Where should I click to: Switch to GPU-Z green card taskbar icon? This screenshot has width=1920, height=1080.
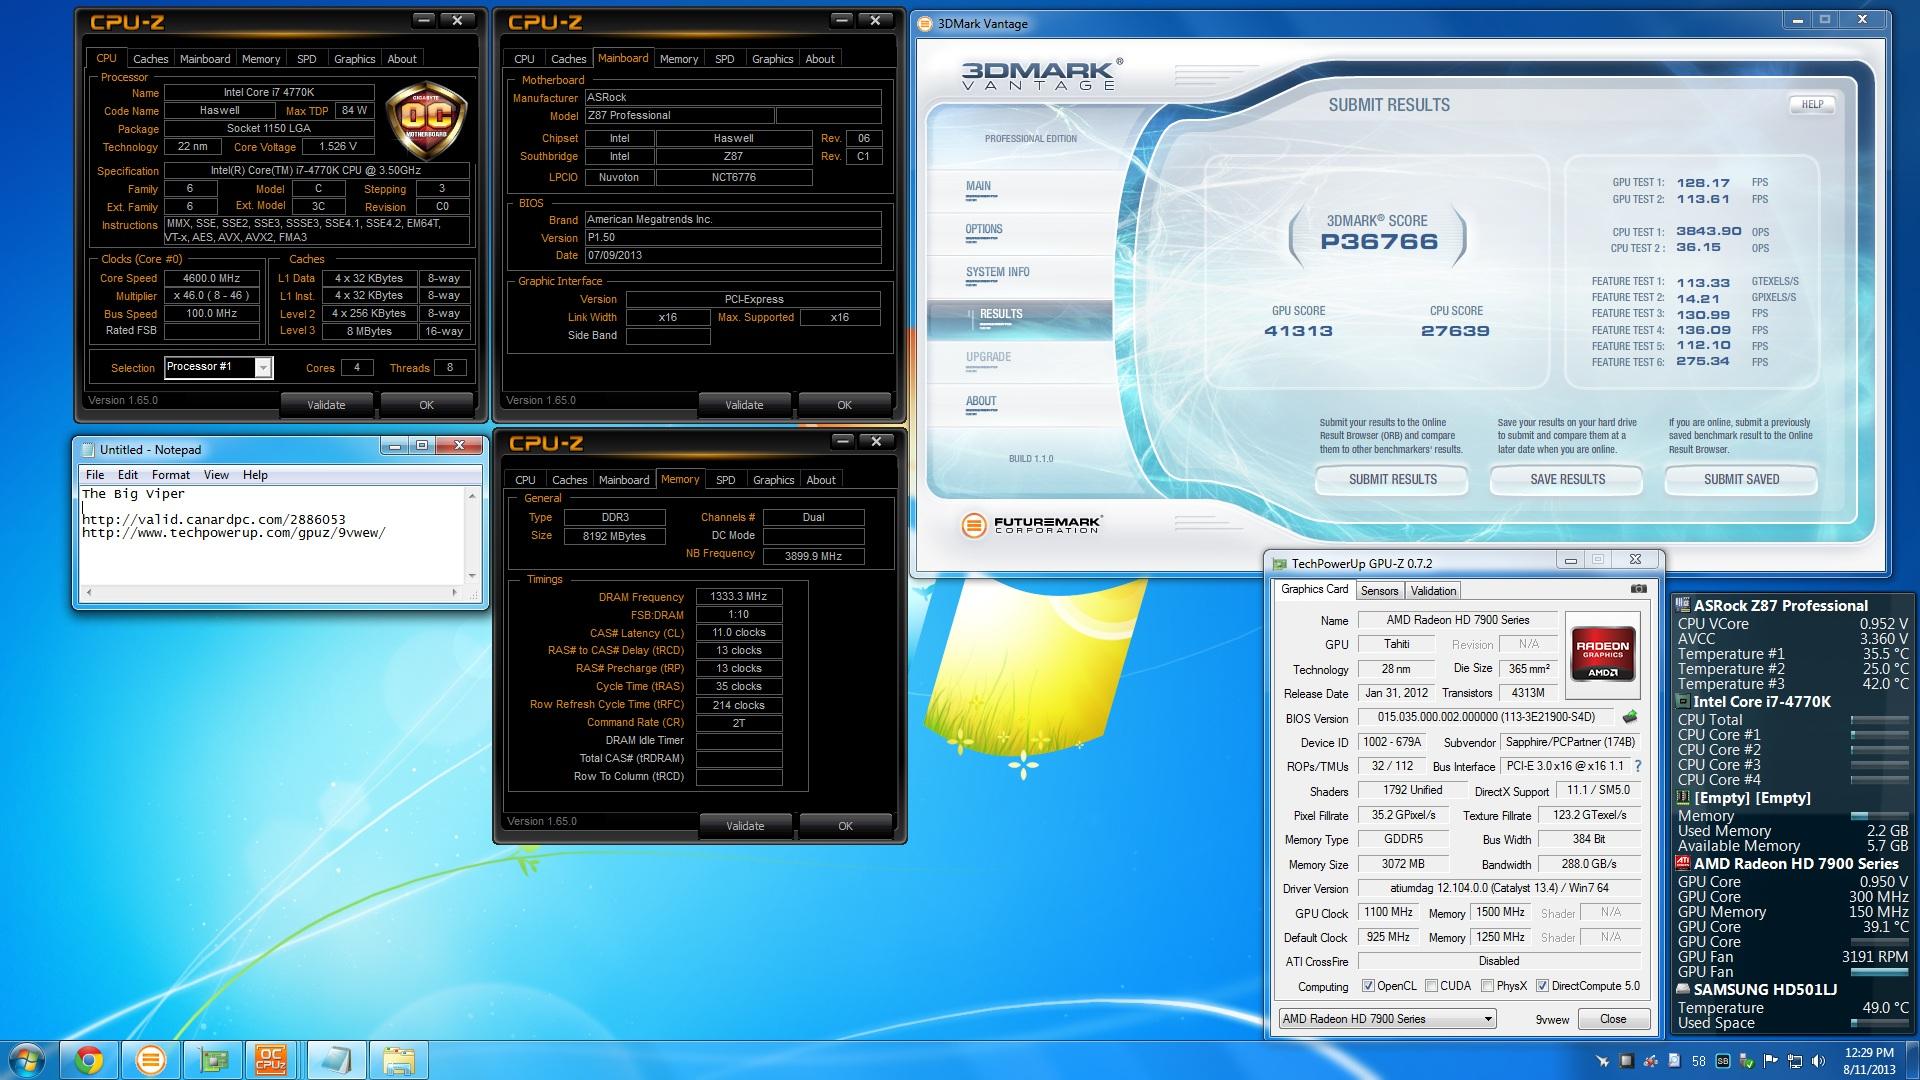pos(213,1060)
